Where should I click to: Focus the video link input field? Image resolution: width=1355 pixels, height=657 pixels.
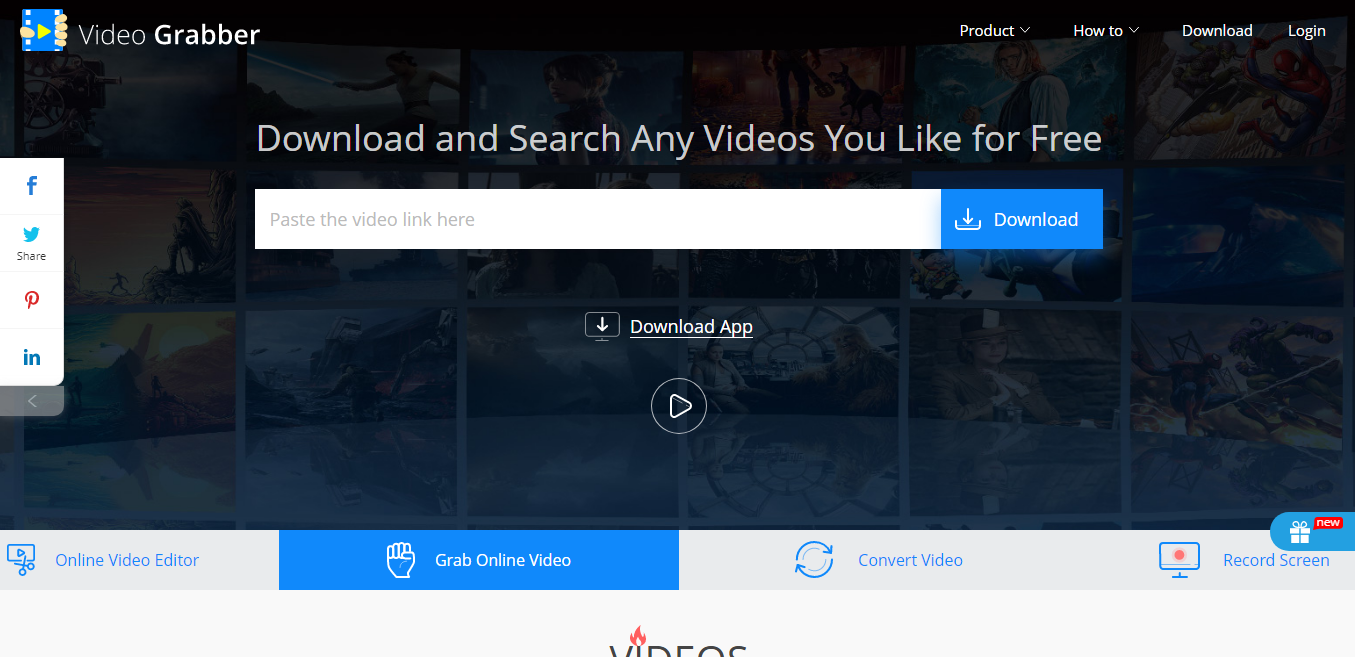coord(598,219)
